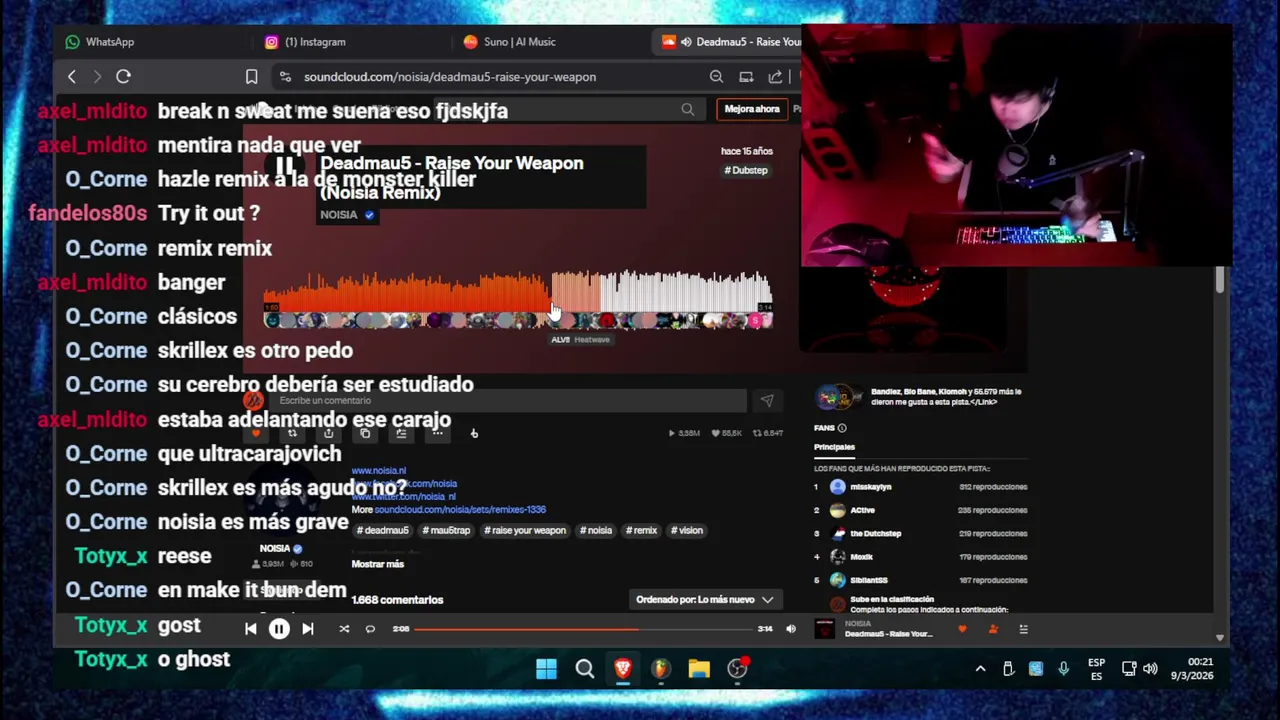1280x720 pixels.
Task: Copy the track link icon
Action: pyautogui.click(x=365, y=433)
